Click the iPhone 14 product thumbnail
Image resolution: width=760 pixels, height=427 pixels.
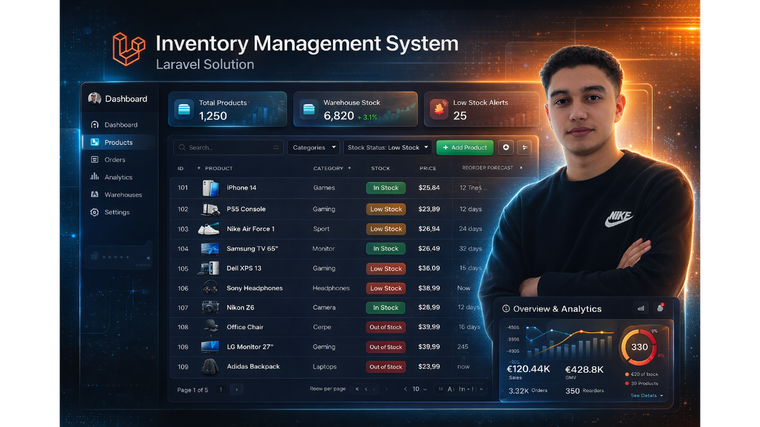click(x=210, y=188)
